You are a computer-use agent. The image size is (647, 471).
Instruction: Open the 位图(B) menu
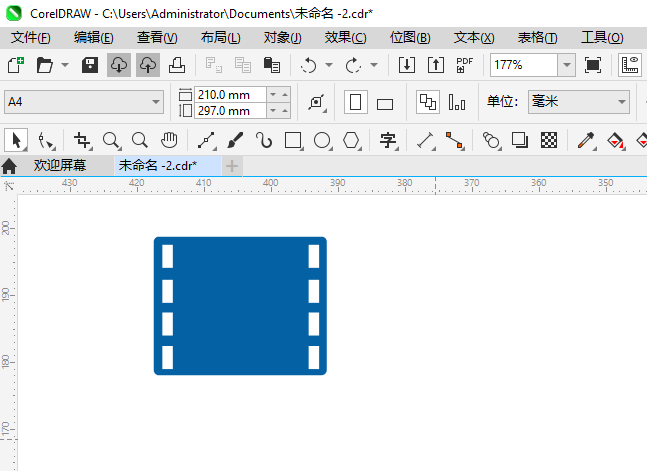pos(410,38)
